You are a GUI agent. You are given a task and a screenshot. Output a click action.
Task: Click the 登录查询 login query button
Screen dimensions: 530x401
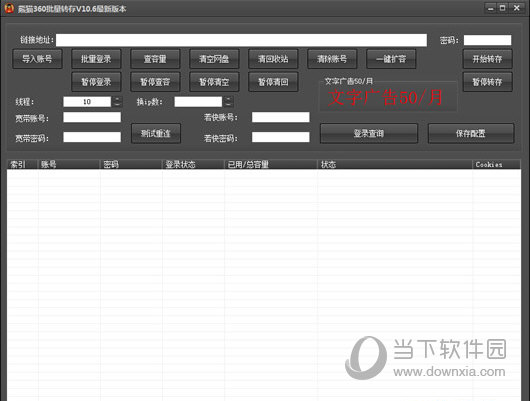(x=369, y=134)
